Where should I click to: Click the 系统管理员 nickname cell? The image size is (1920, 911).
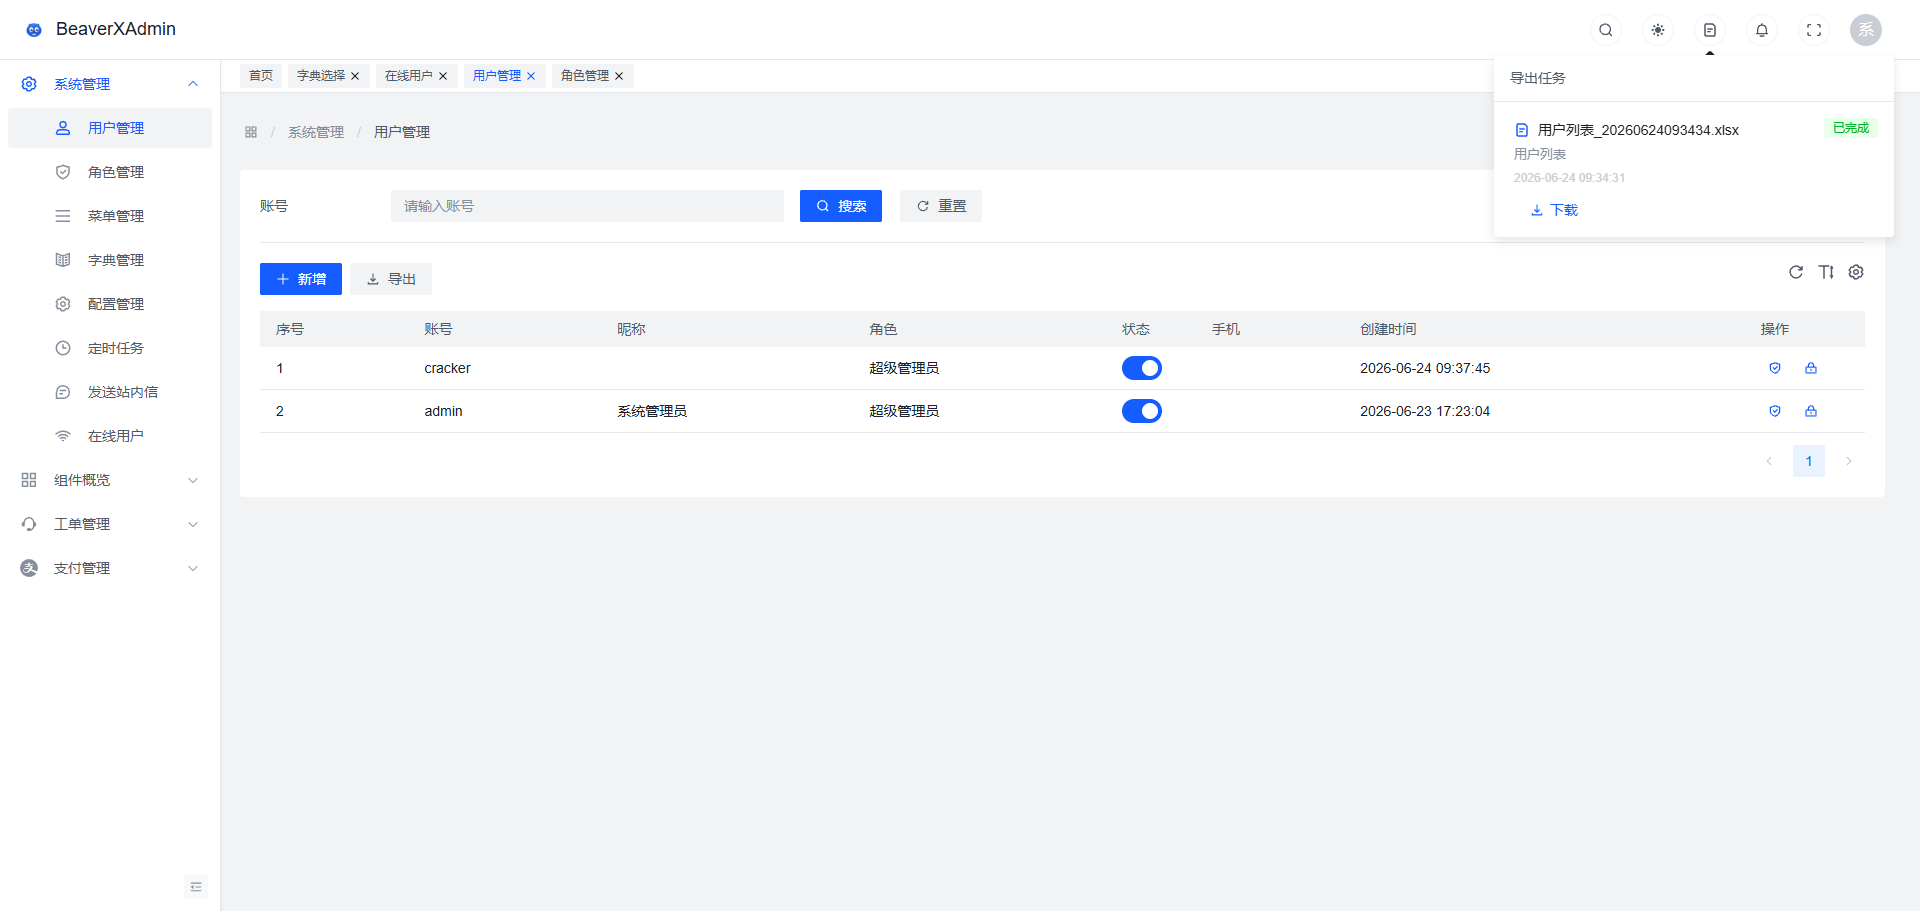[652, 411]
